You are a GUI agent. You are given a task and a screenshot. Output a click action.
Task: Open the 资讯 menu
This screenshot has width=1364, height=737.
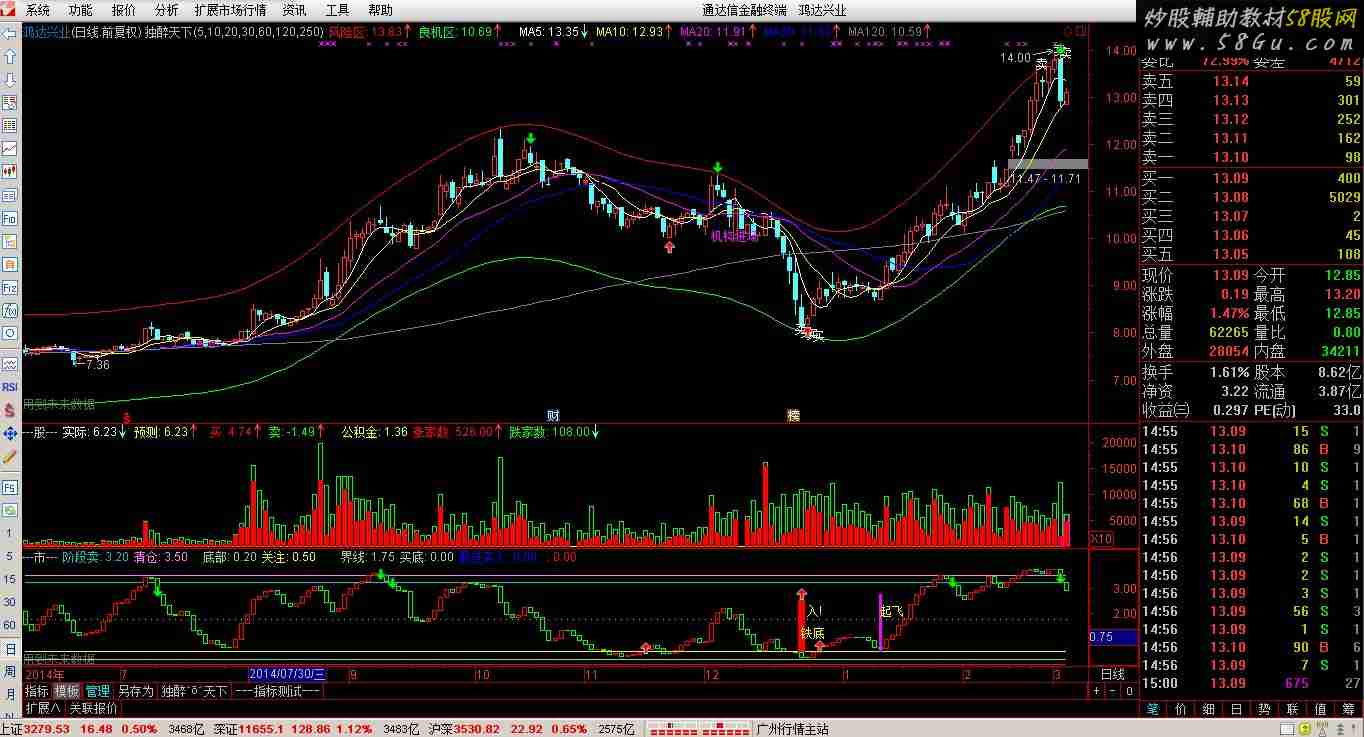pos(295,10)
